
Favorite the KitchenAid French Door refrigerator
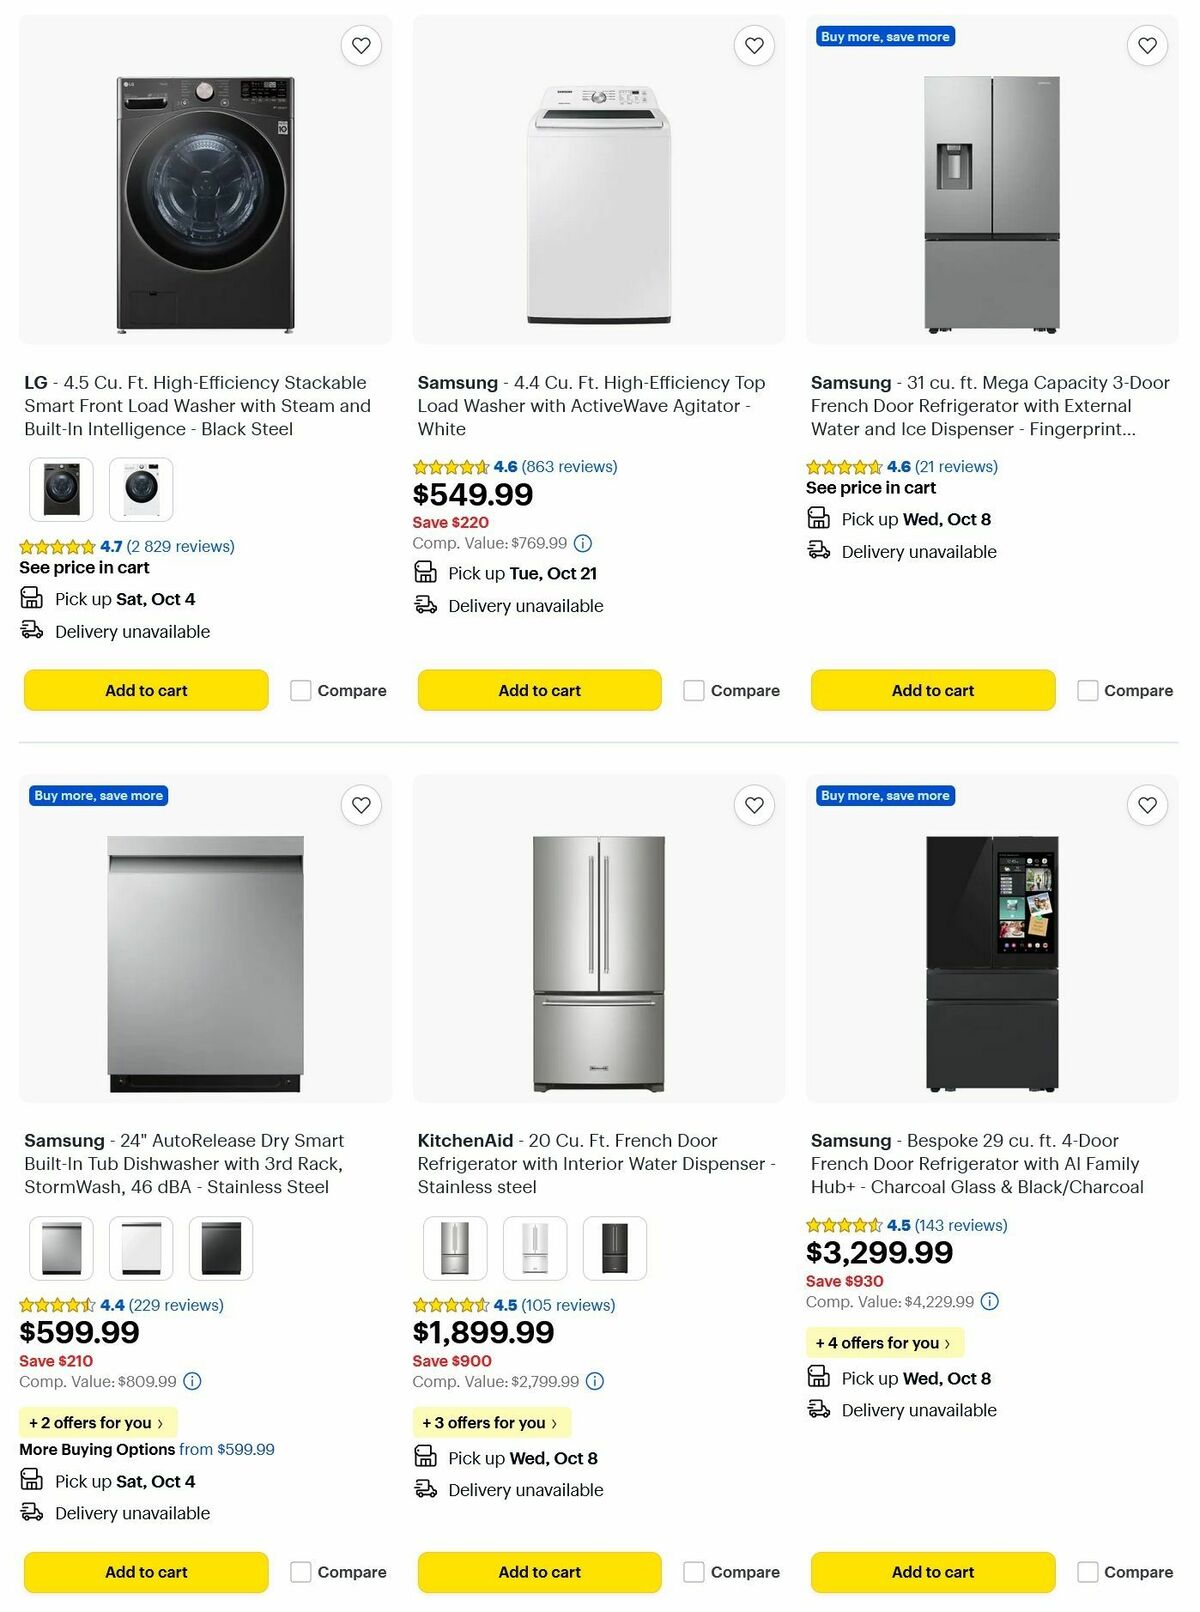754,804
